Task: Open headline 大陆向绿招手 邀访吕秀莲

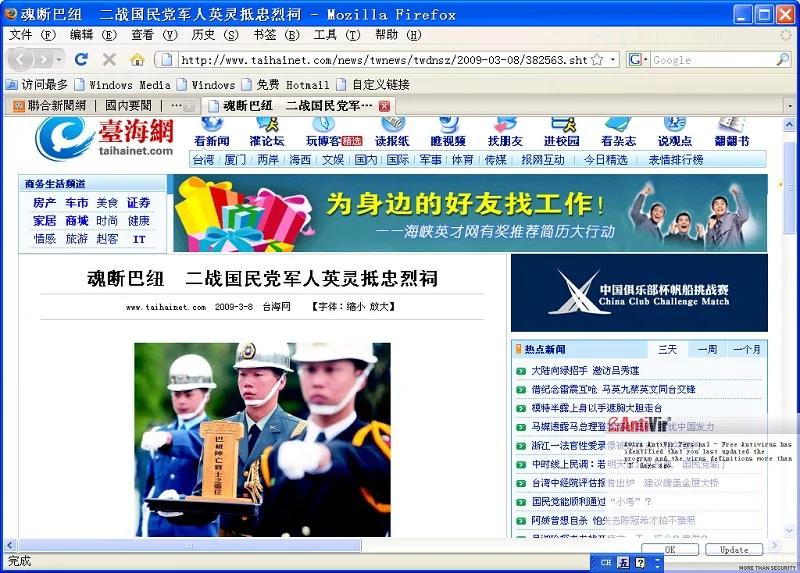Action: coord(585,370)
